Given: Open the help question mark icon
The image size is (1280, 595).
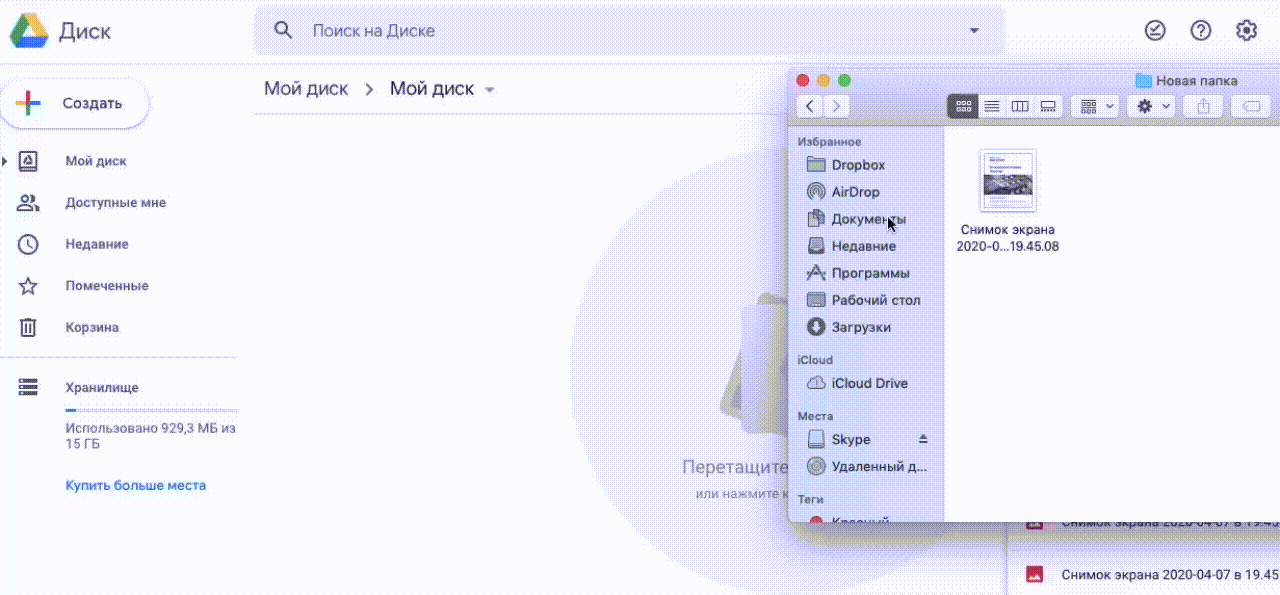Looking at the screenshot, I should (1201, 31).
